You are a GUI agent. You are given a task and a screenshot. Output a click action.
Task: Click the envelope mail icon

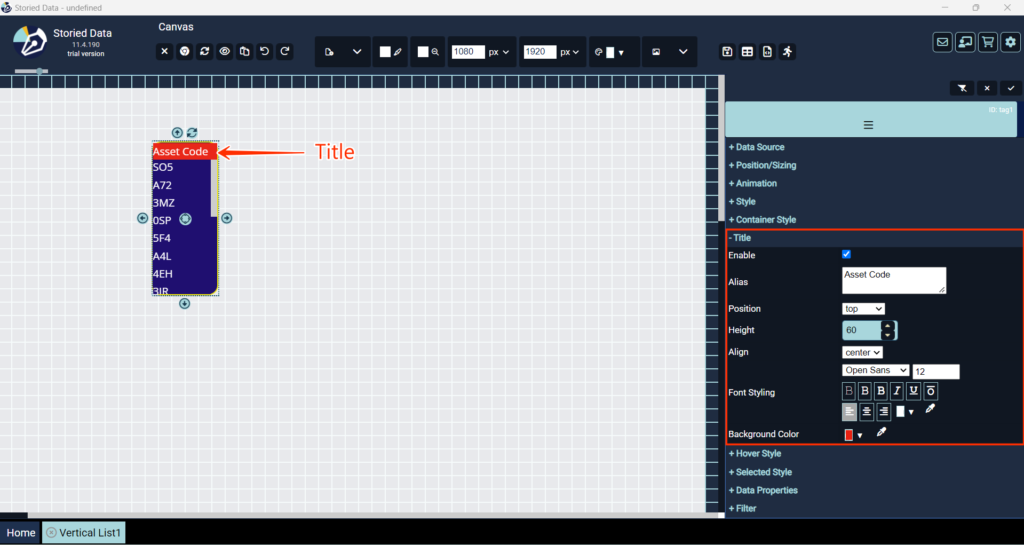click(942, 42)
